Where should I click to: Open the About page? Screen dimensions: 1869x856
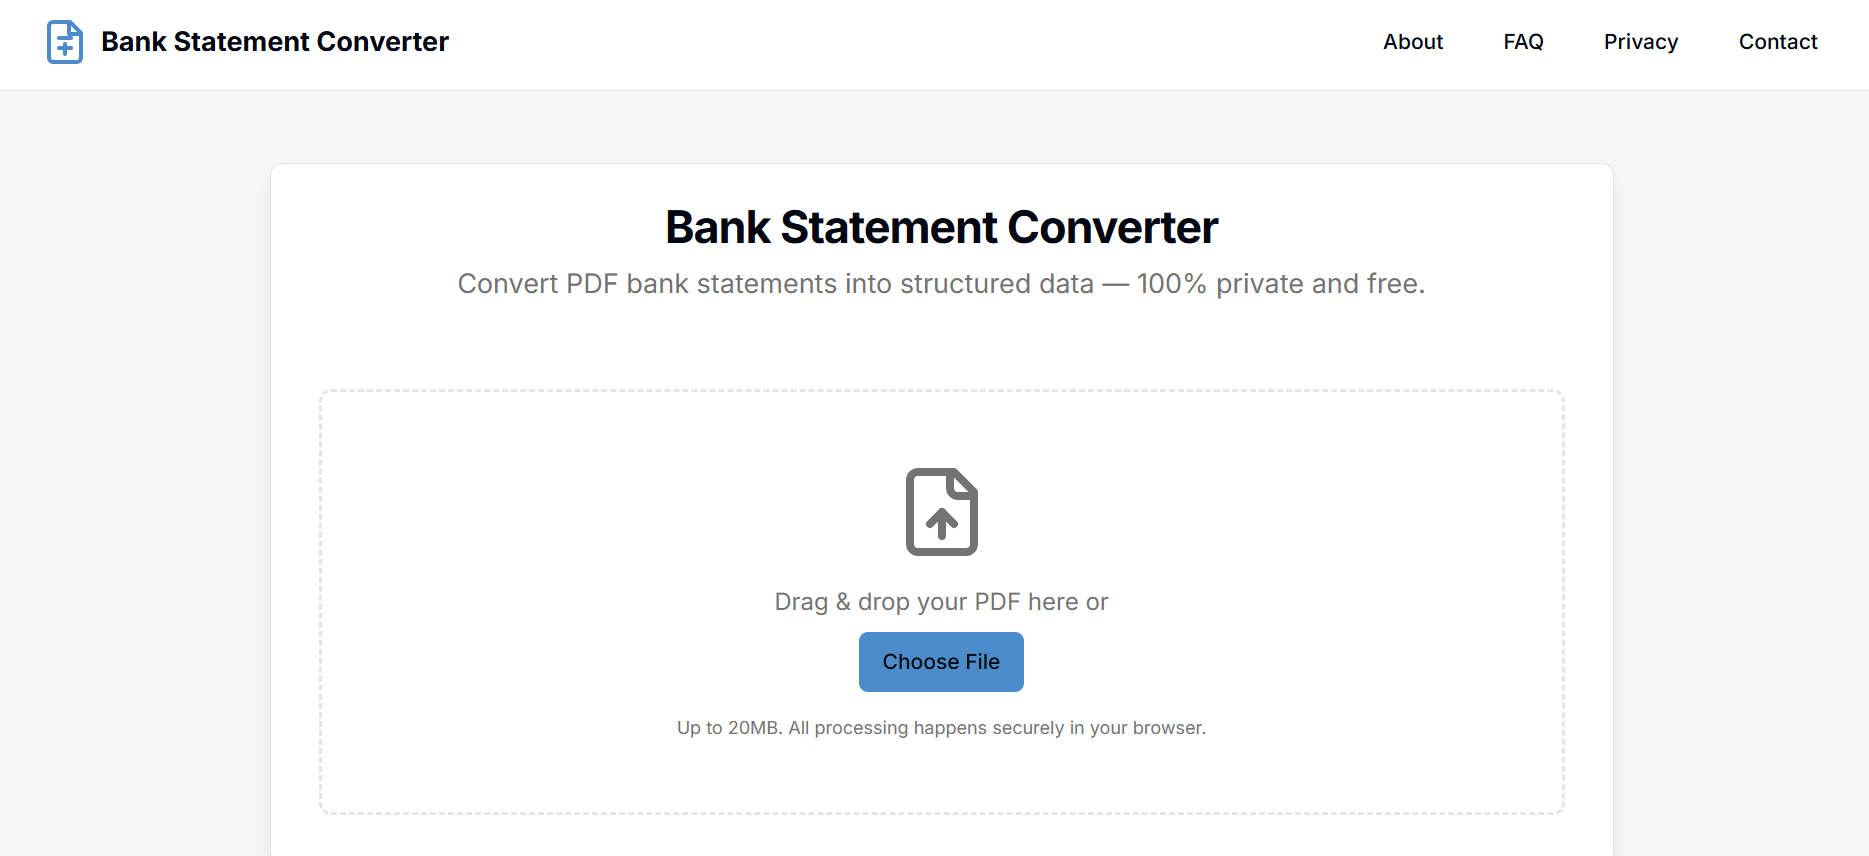1412,42
